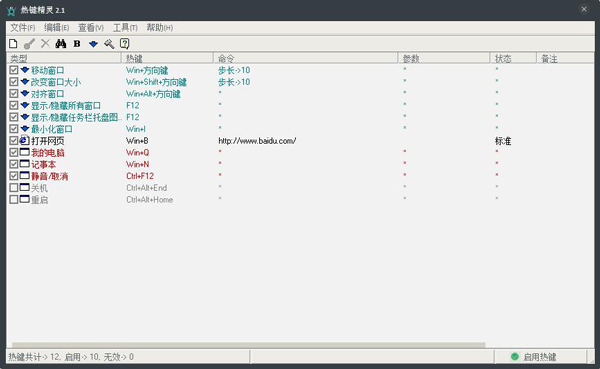Screen dimensions: 600x369
Task: Uncheck the 最小化窗口 checkbox
Action: [x=14, y=129]
